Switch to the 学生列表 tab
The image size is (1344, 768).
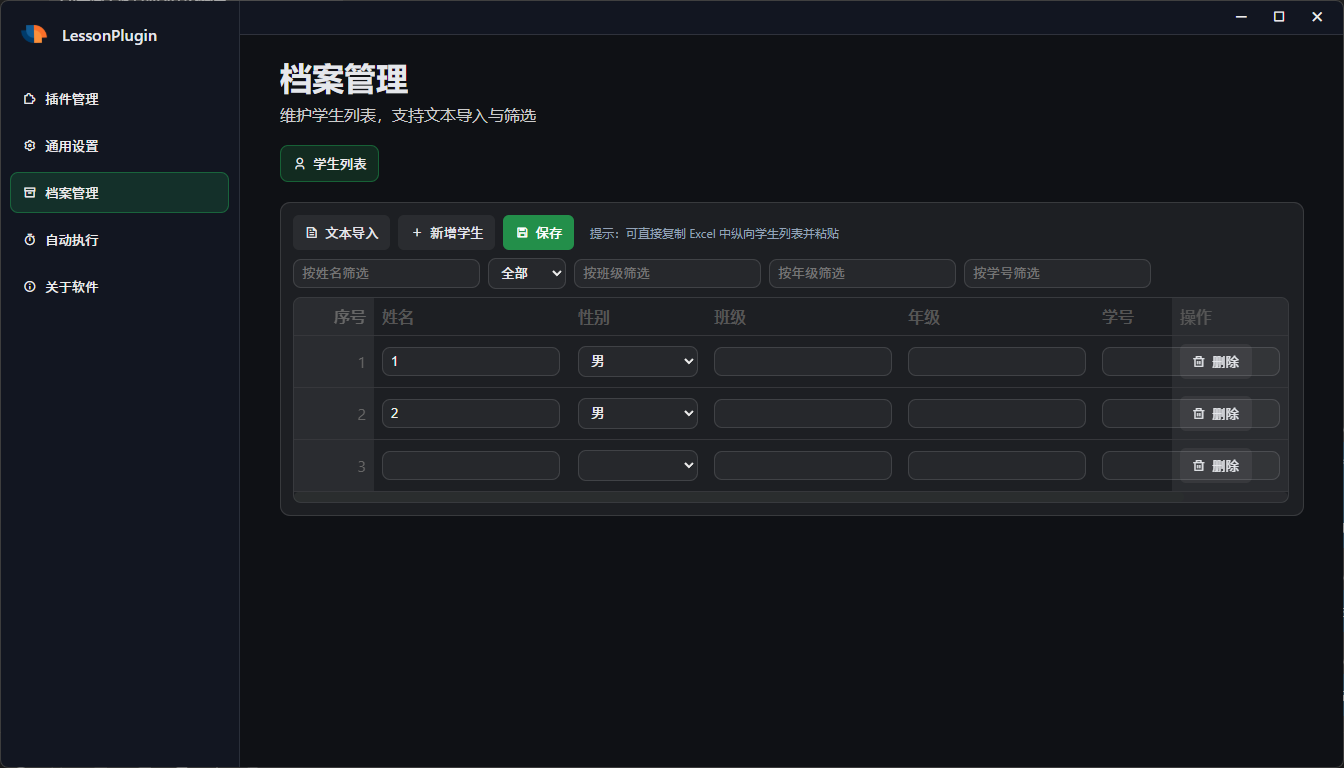pyautogui.click(x=329, y=164)
